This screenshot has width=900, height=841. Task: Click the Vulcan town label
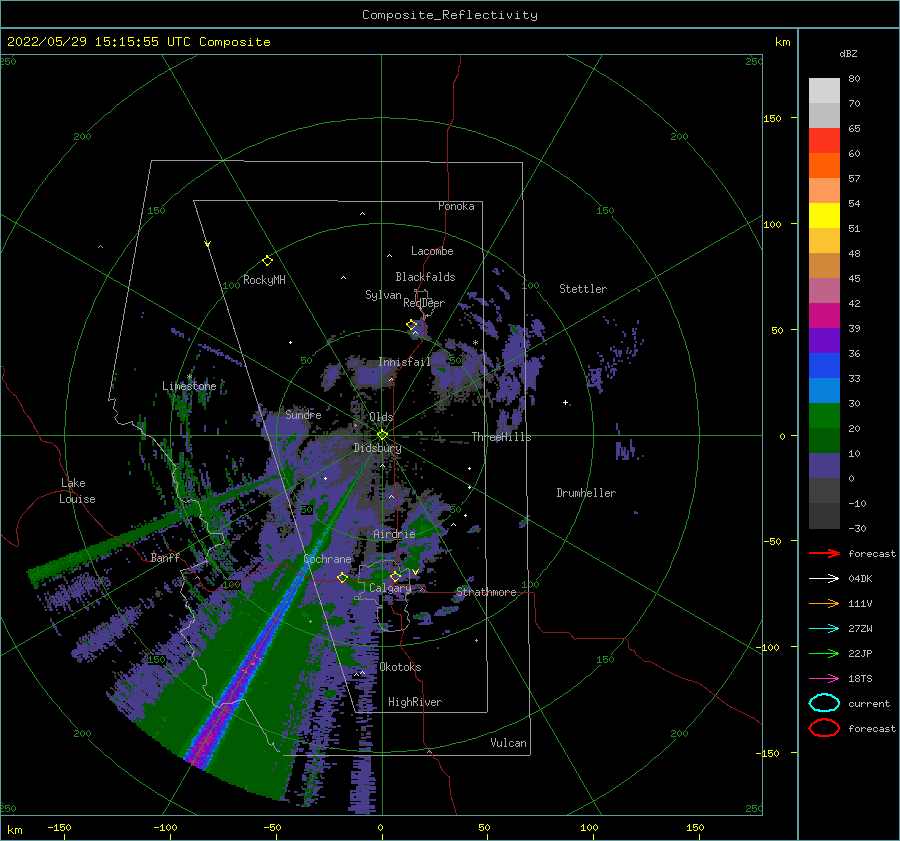(508, 743)
